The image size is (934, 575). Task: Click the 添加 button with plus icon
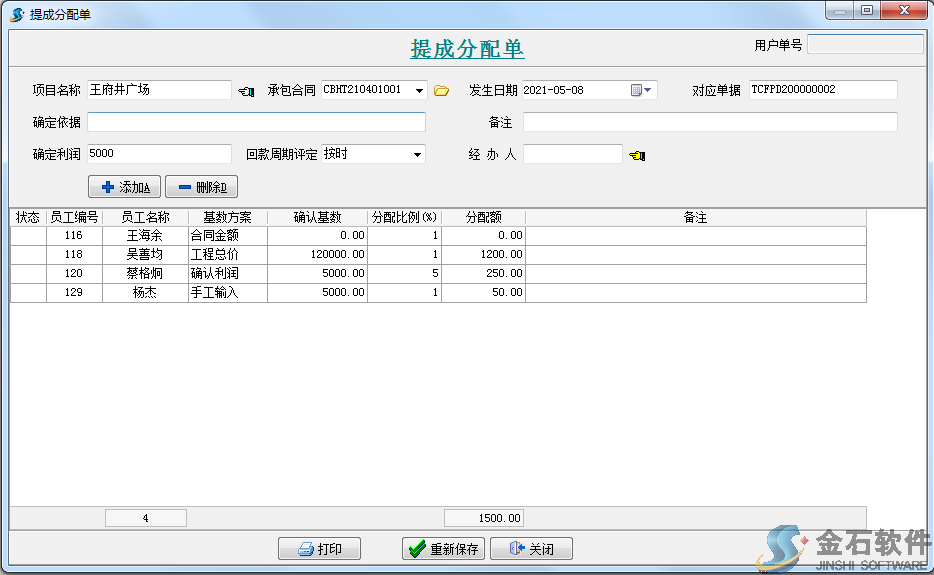(x=125, y=187)
